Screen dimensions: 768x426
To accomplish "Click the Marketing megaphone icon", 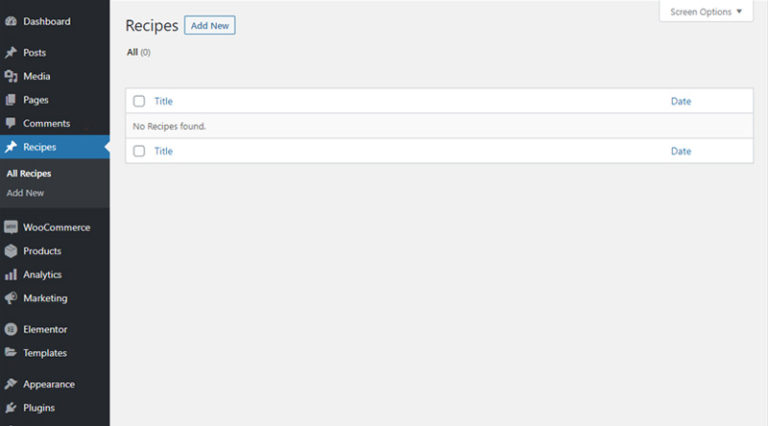I will (x=10, y=298).
